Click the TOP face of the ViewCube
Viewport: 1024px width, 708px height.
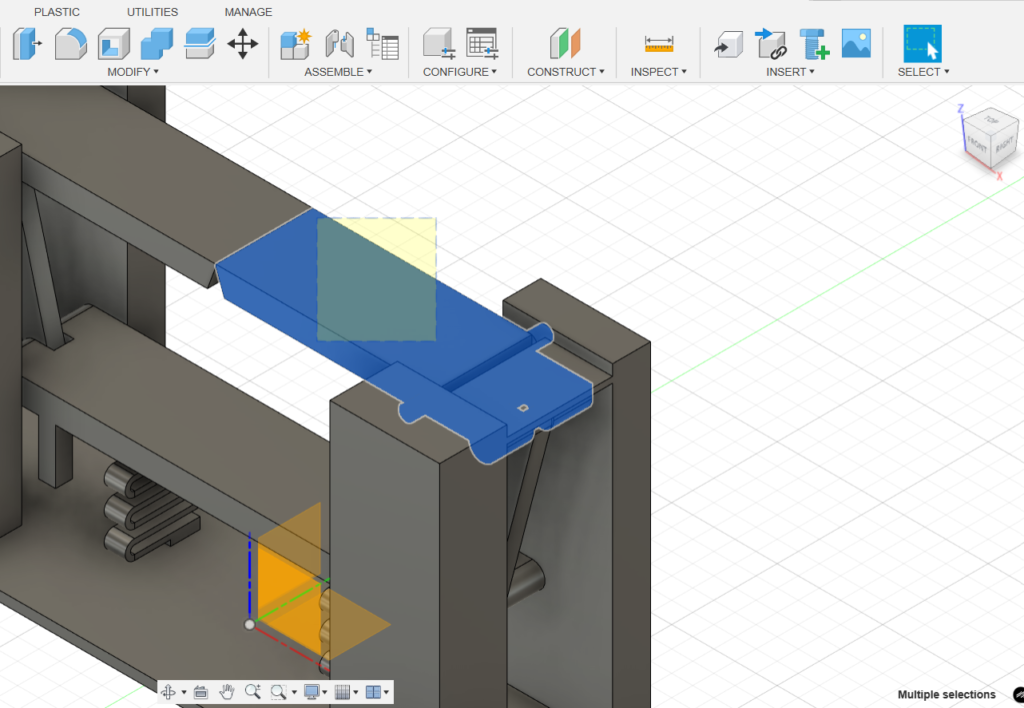[992, 120]
